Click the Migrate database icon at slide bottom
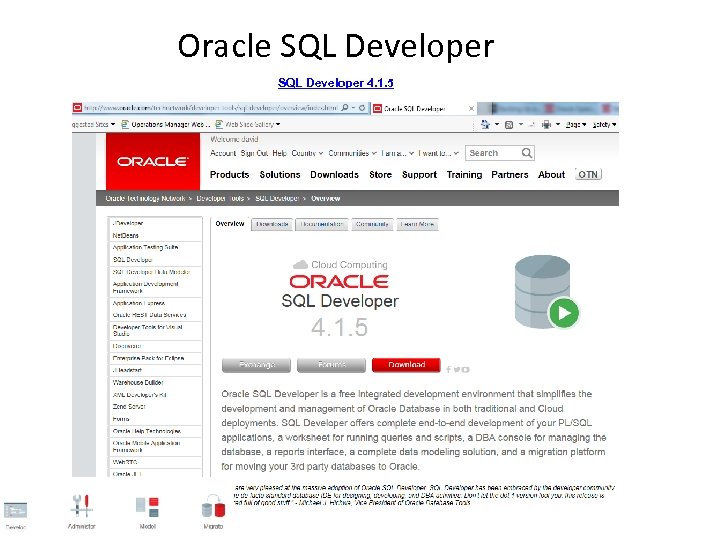The image size is (720, 540). (x=213, y=506)
